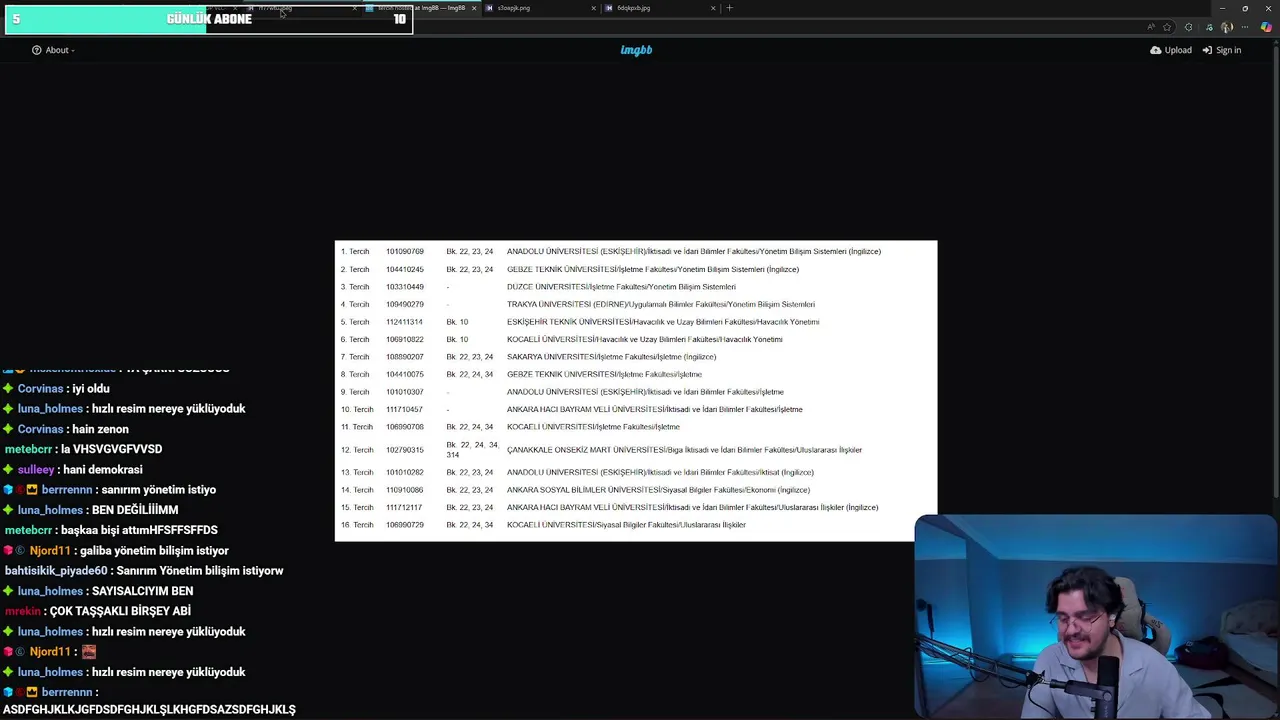
Task: Click code 101090769 in the table
Action: [405, 251]
